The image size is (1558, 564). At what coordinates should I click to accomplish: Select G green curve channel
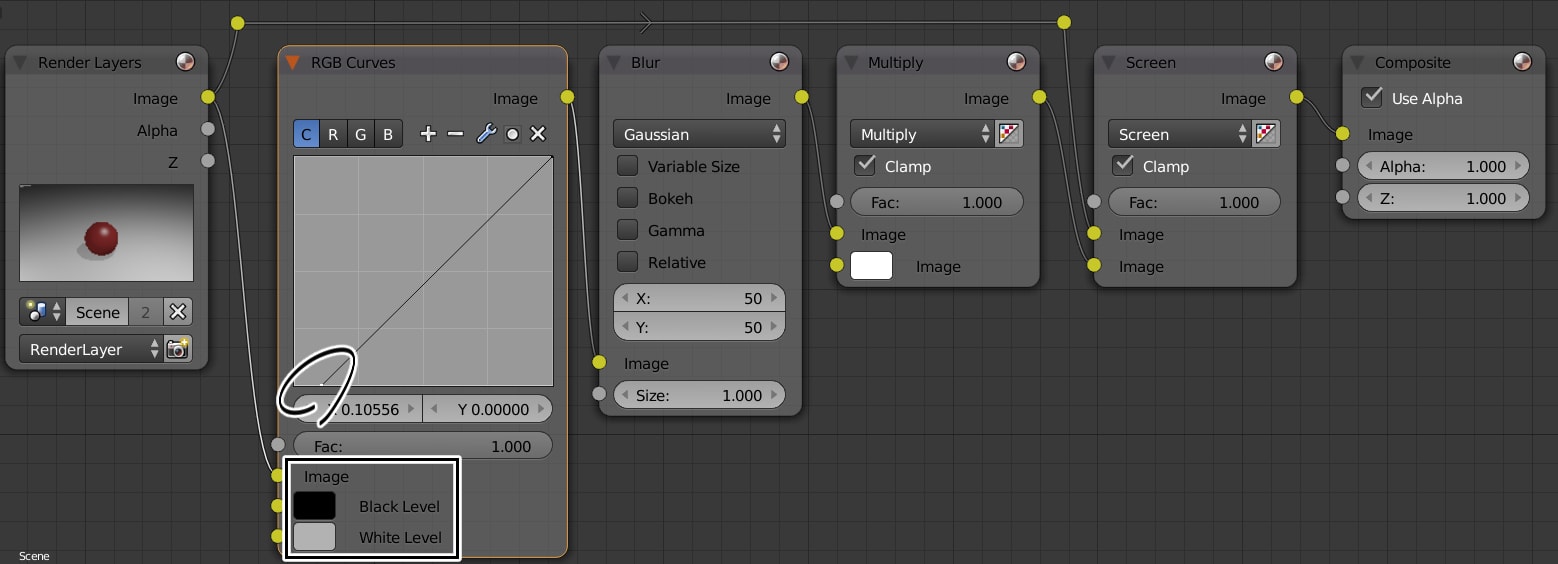(361, 134)
